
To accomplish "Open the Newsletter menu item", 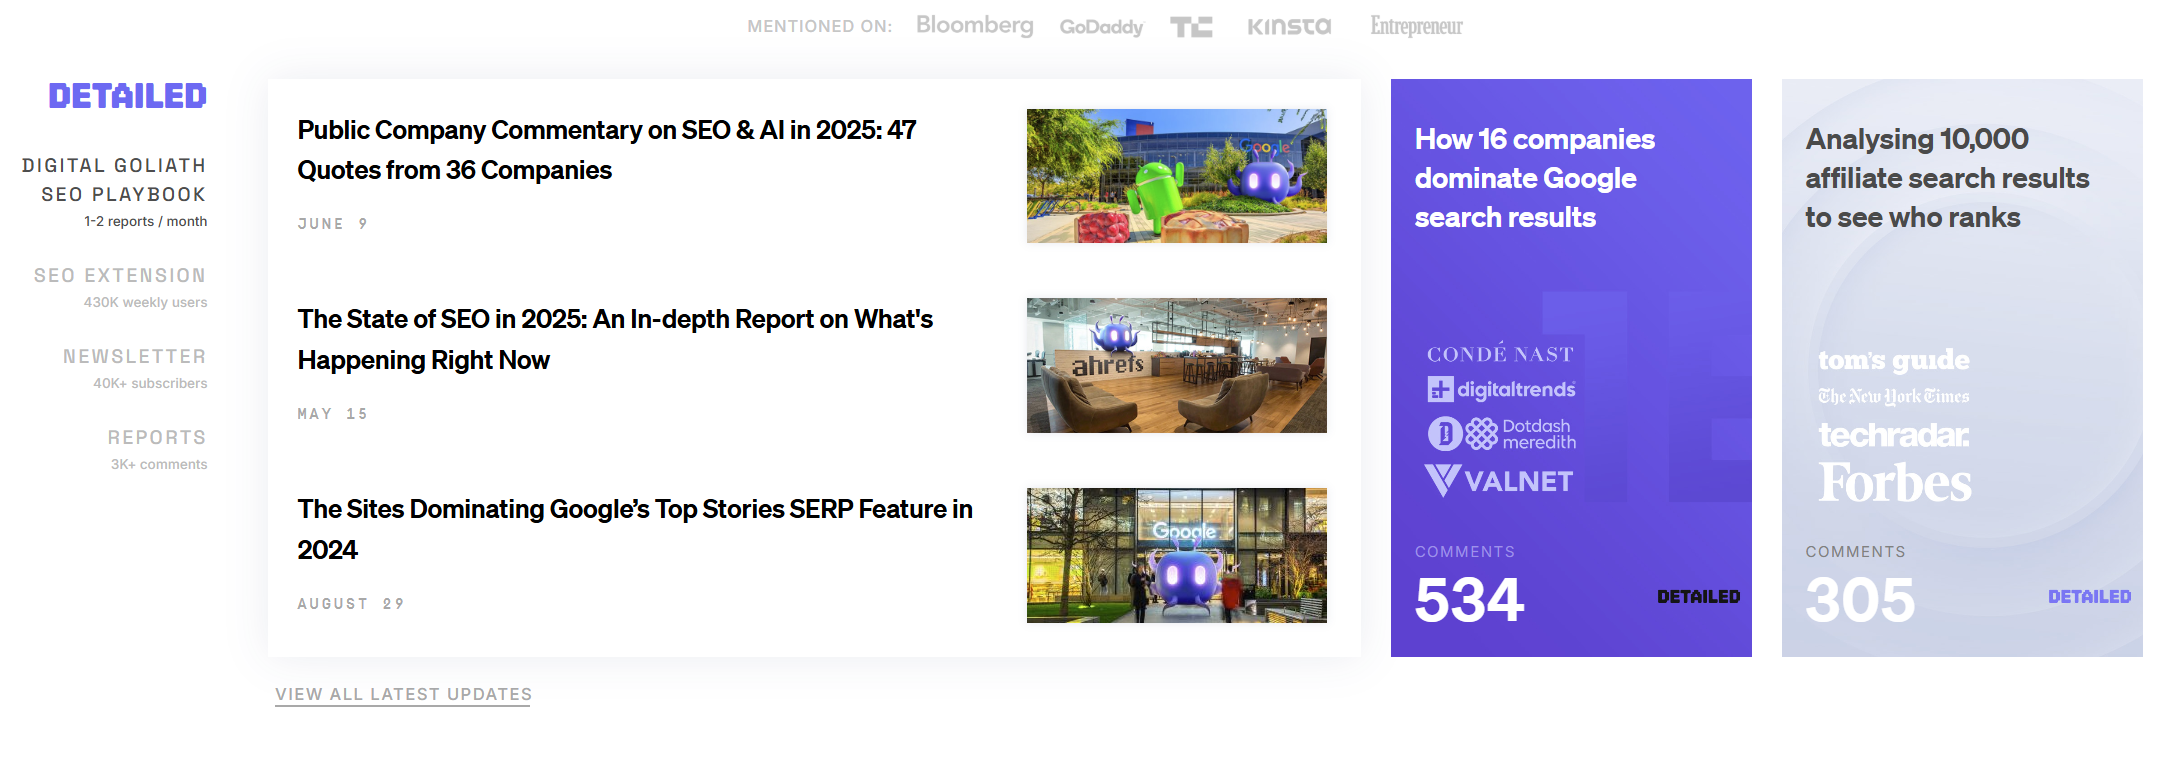I will click(x=135, y=356).
